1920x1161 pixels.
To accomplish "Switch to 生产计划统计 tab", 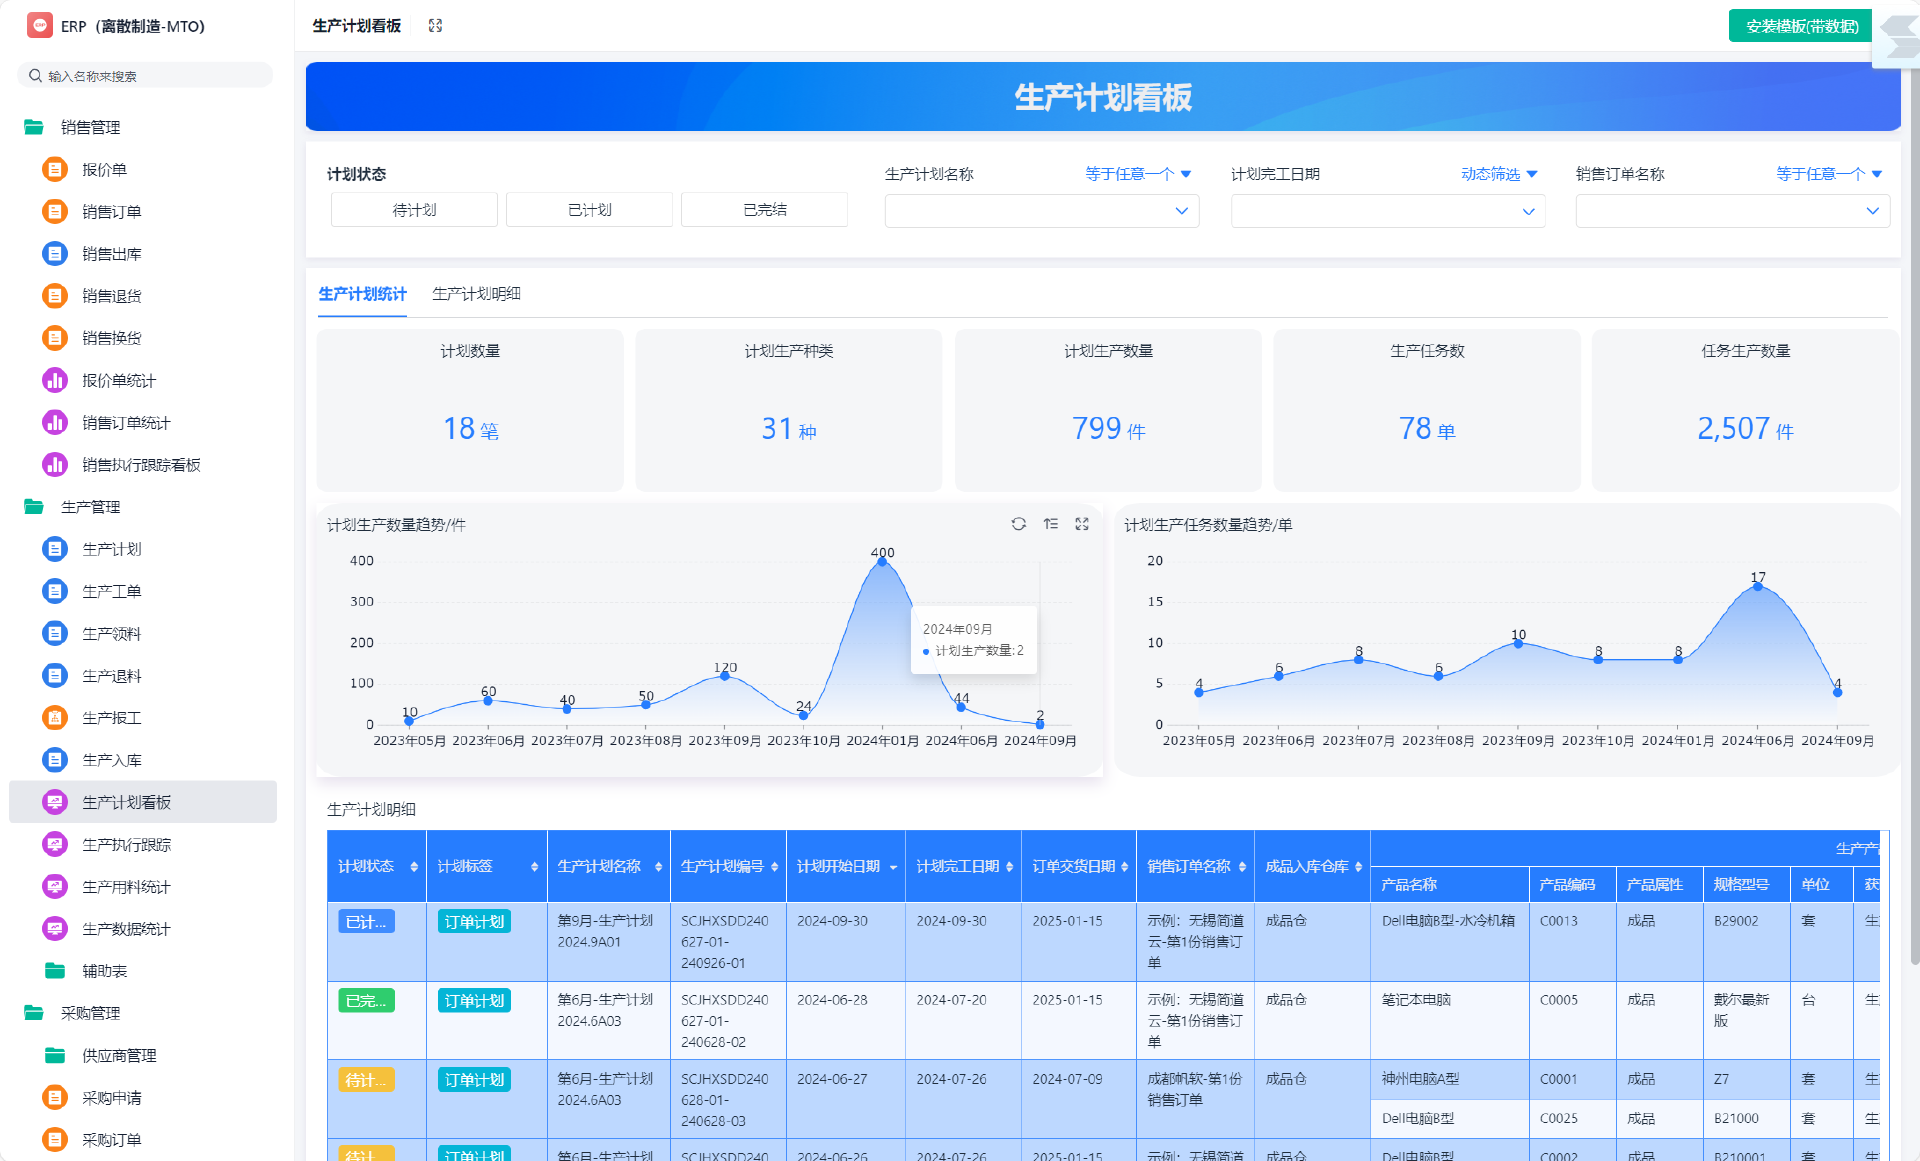I will (362, 294).
